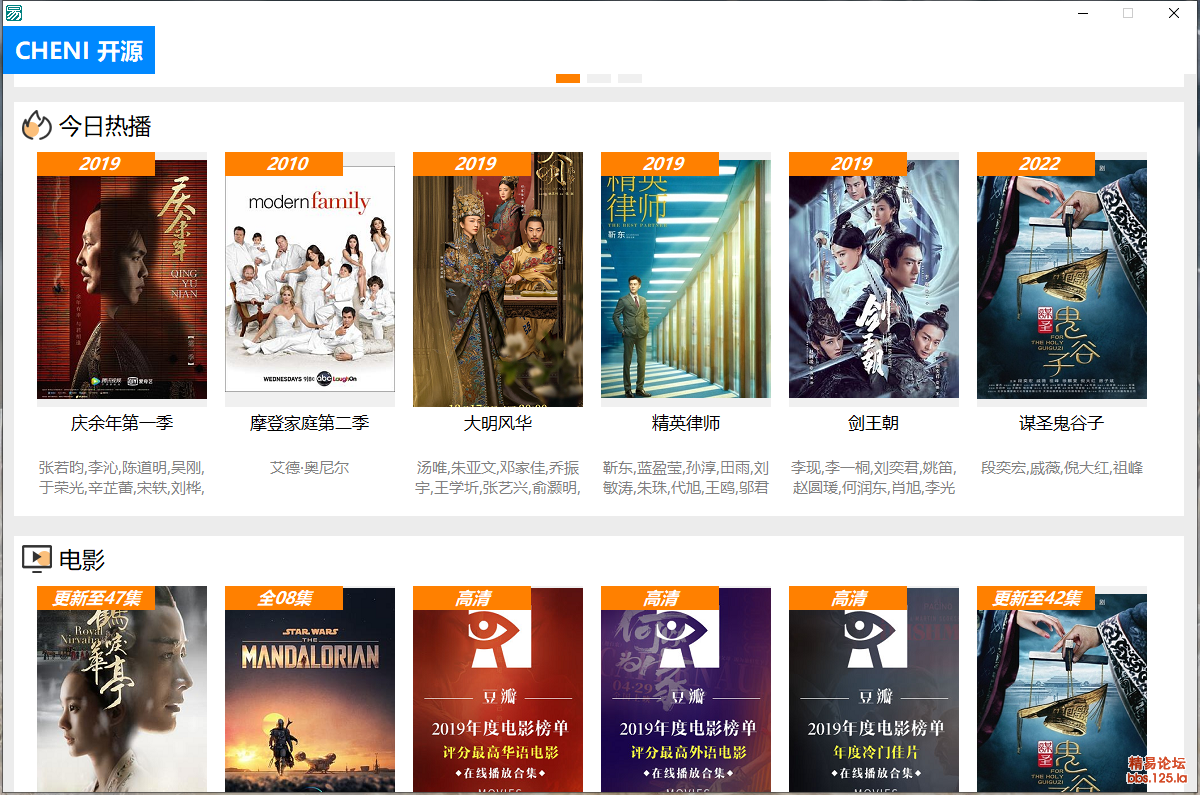Click the title text 精英律师
The width and height of the screenshot is (1200, 795).
pos(686,423)
